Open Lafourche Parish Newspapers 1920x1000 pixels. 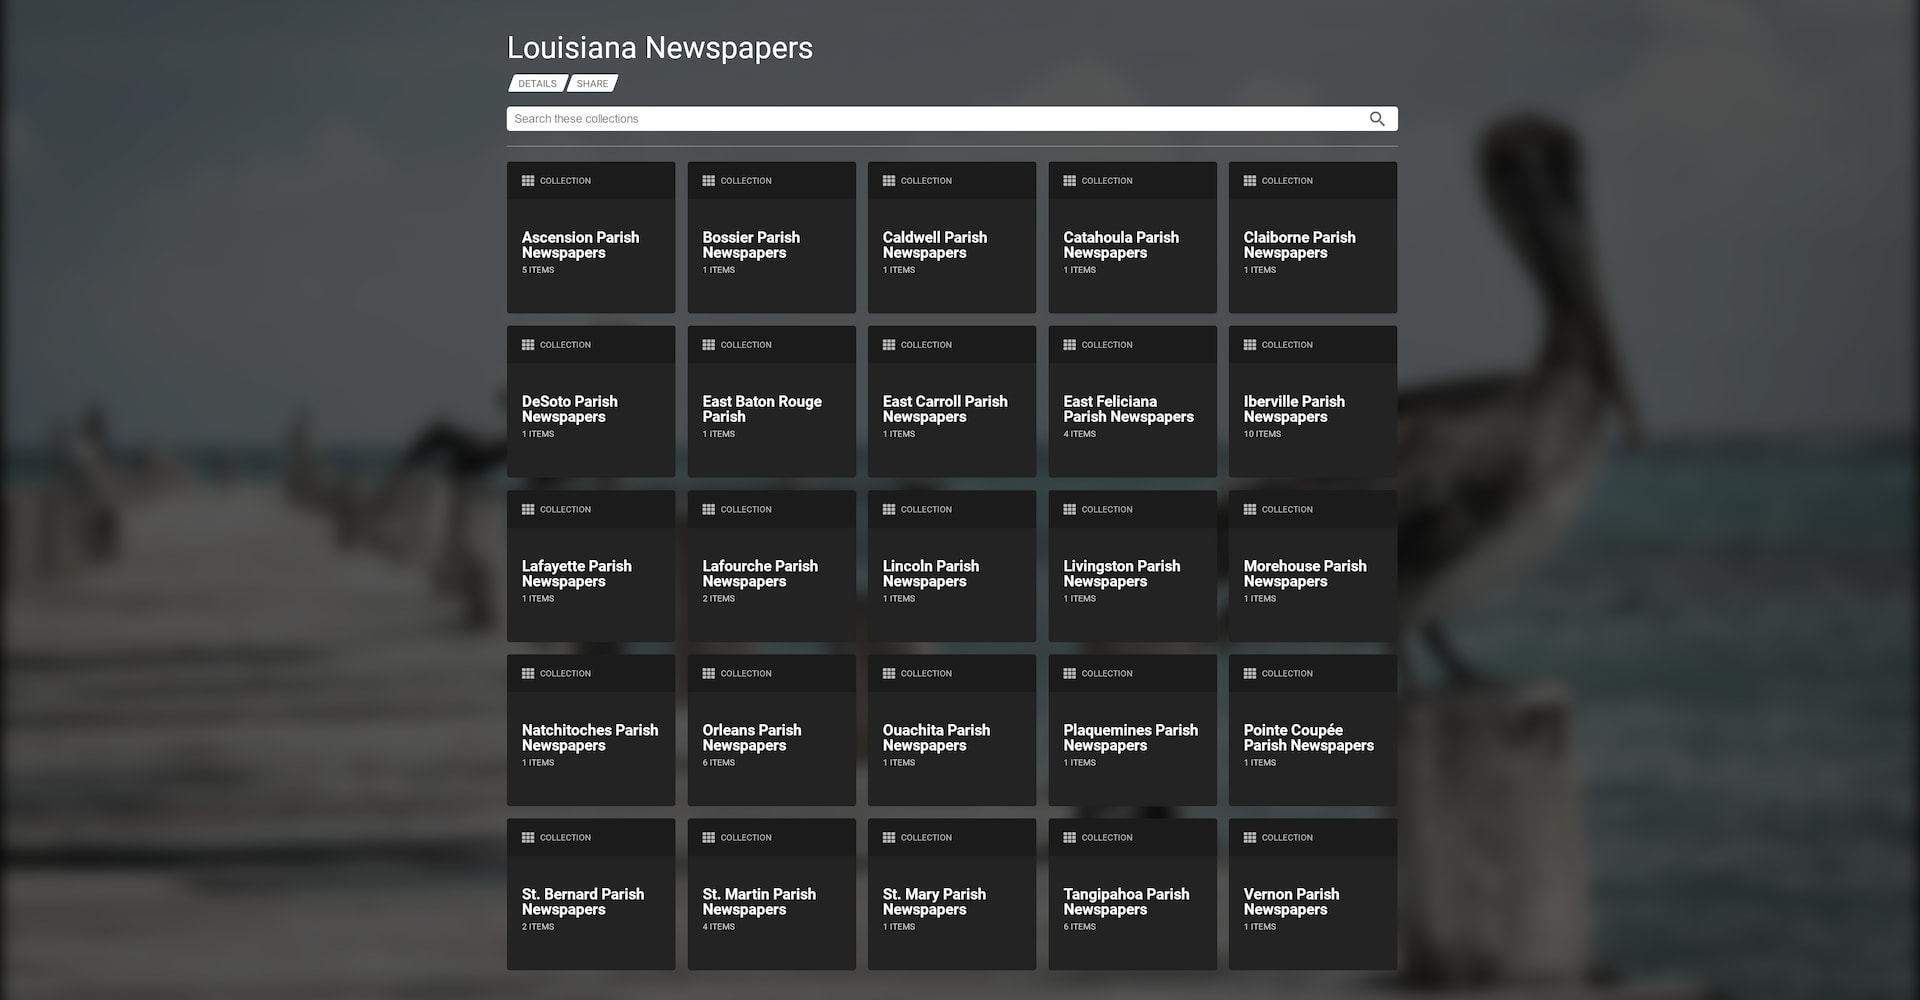771,573
